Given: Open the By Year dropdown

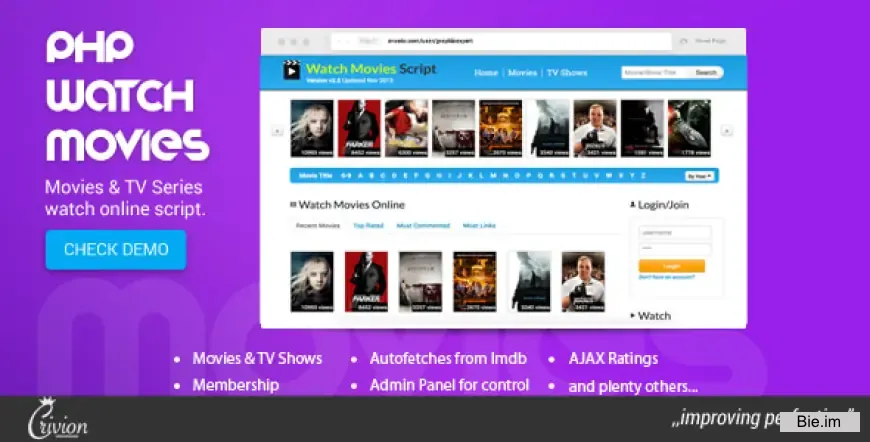Looking at the screenshot, I should pos(700,176).
